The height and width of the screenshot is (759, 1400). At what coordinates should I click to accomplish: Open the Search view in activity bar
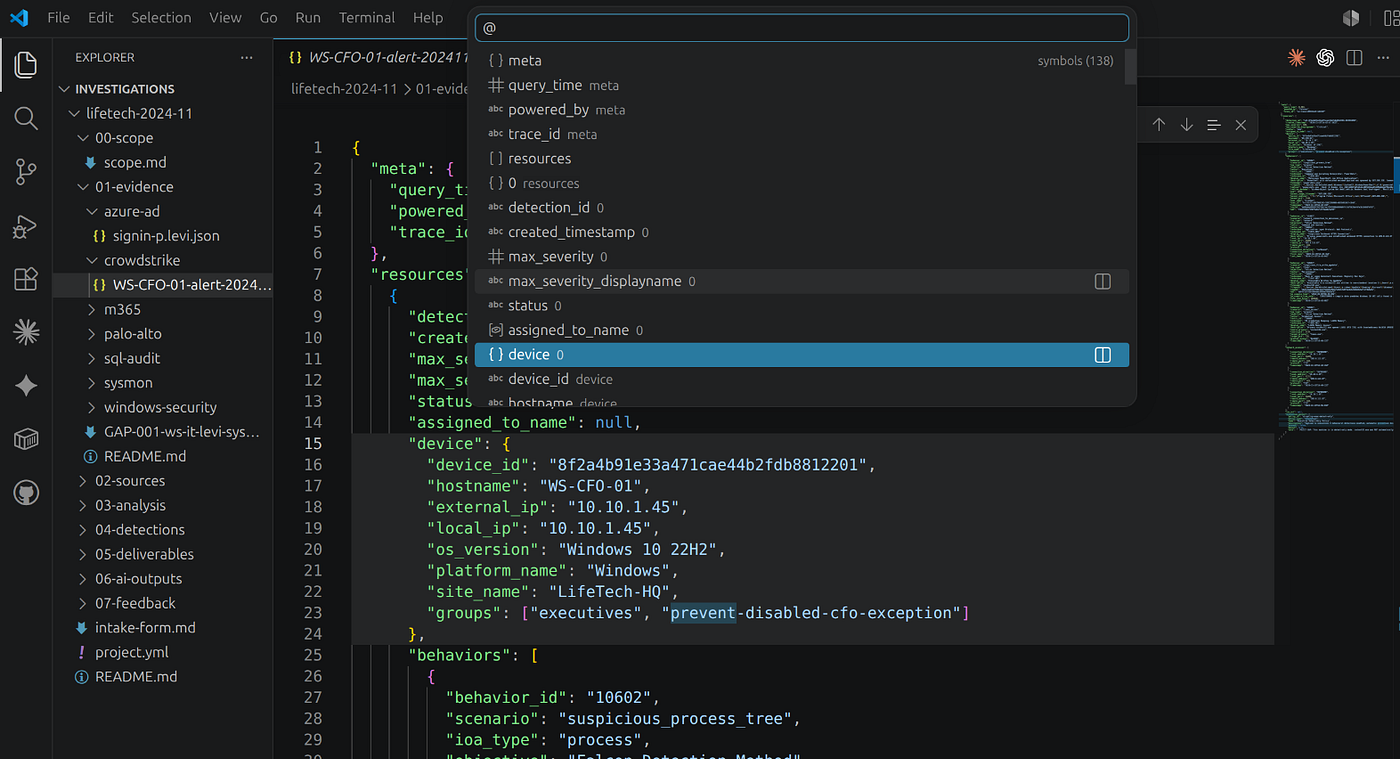[x=26, y=119]
